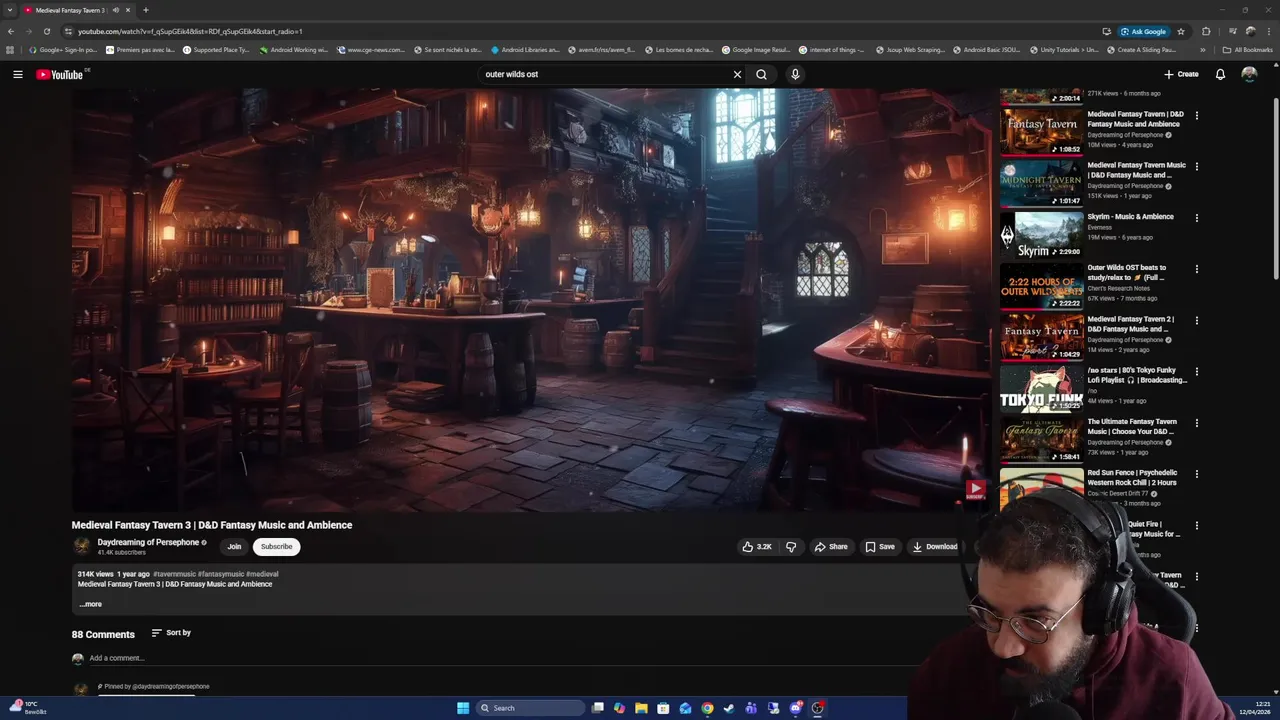The image size is (1280, 720).
Task: Open the tab search dropdown arrow
Action: pos(10,10)
